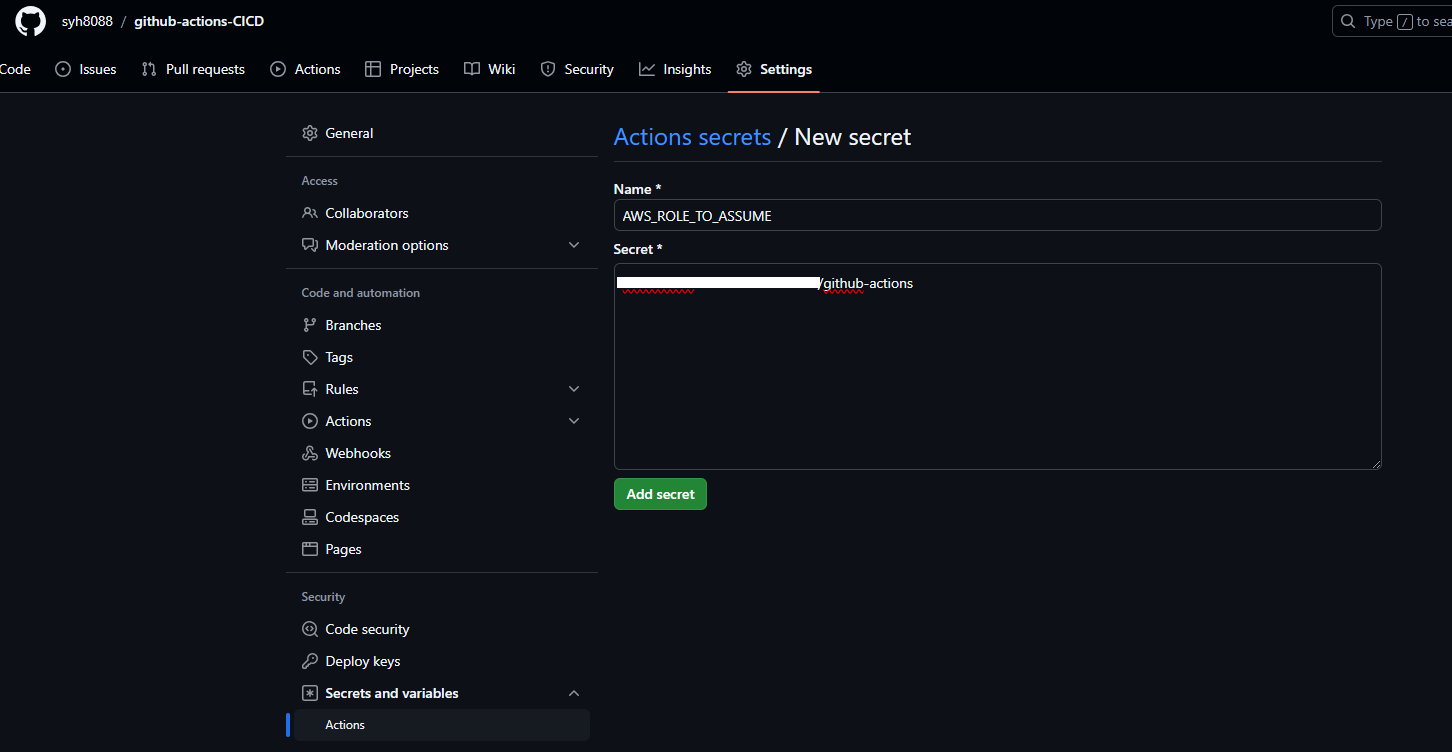Click the Wiki book icon

472,69
